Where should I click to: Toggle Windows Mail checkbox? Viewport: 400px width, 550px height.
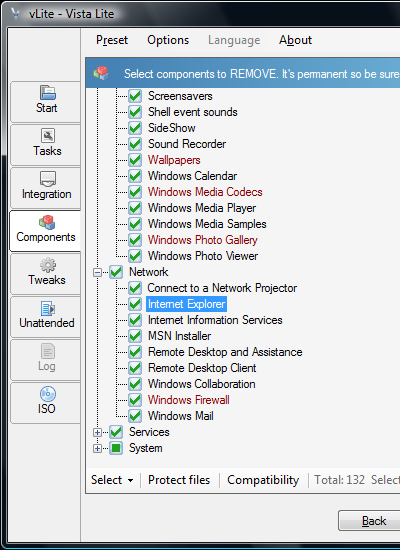135,416
